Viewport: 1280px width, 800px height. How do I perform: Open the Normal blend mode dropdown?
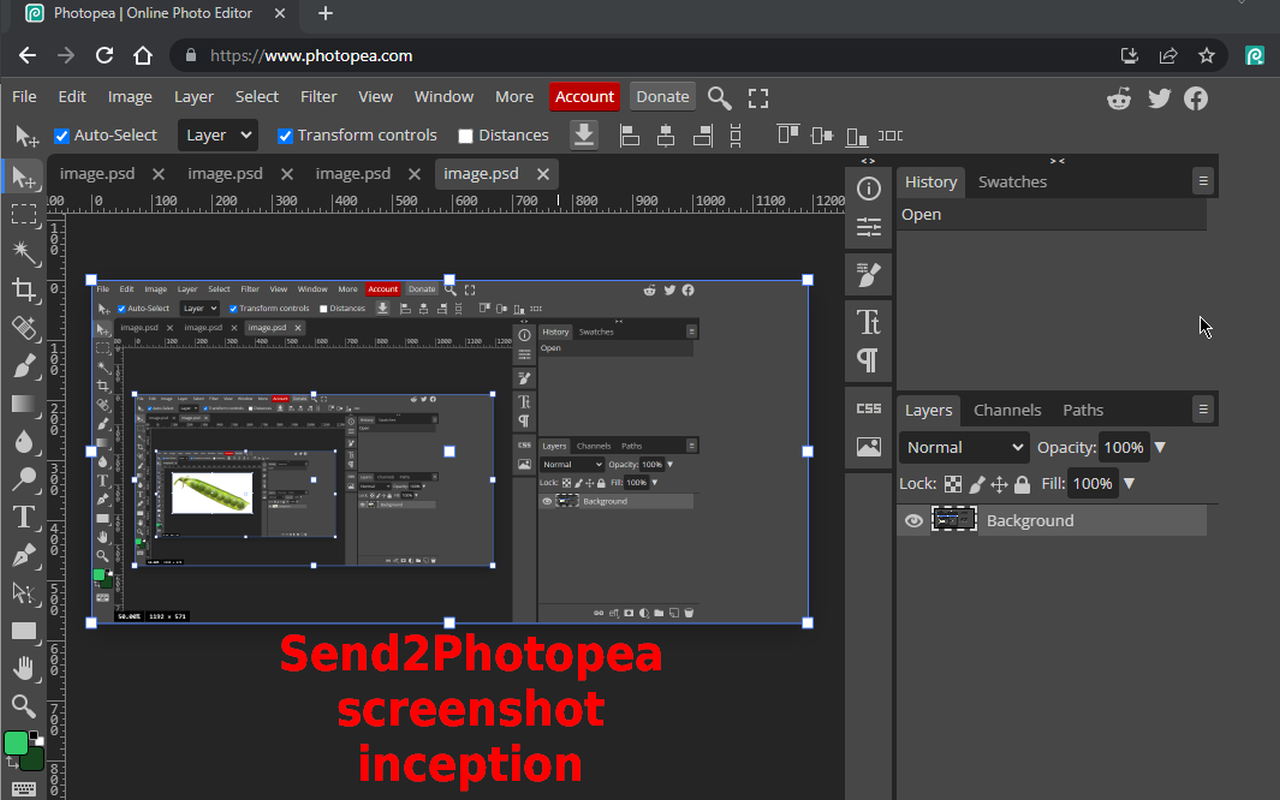tap(963, 447)
